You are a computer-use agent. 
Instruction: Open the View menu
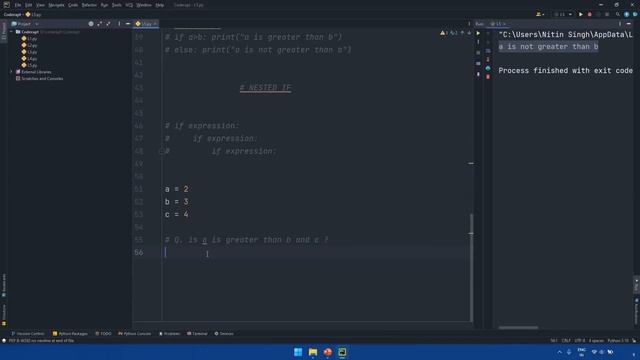click(40, 5)
